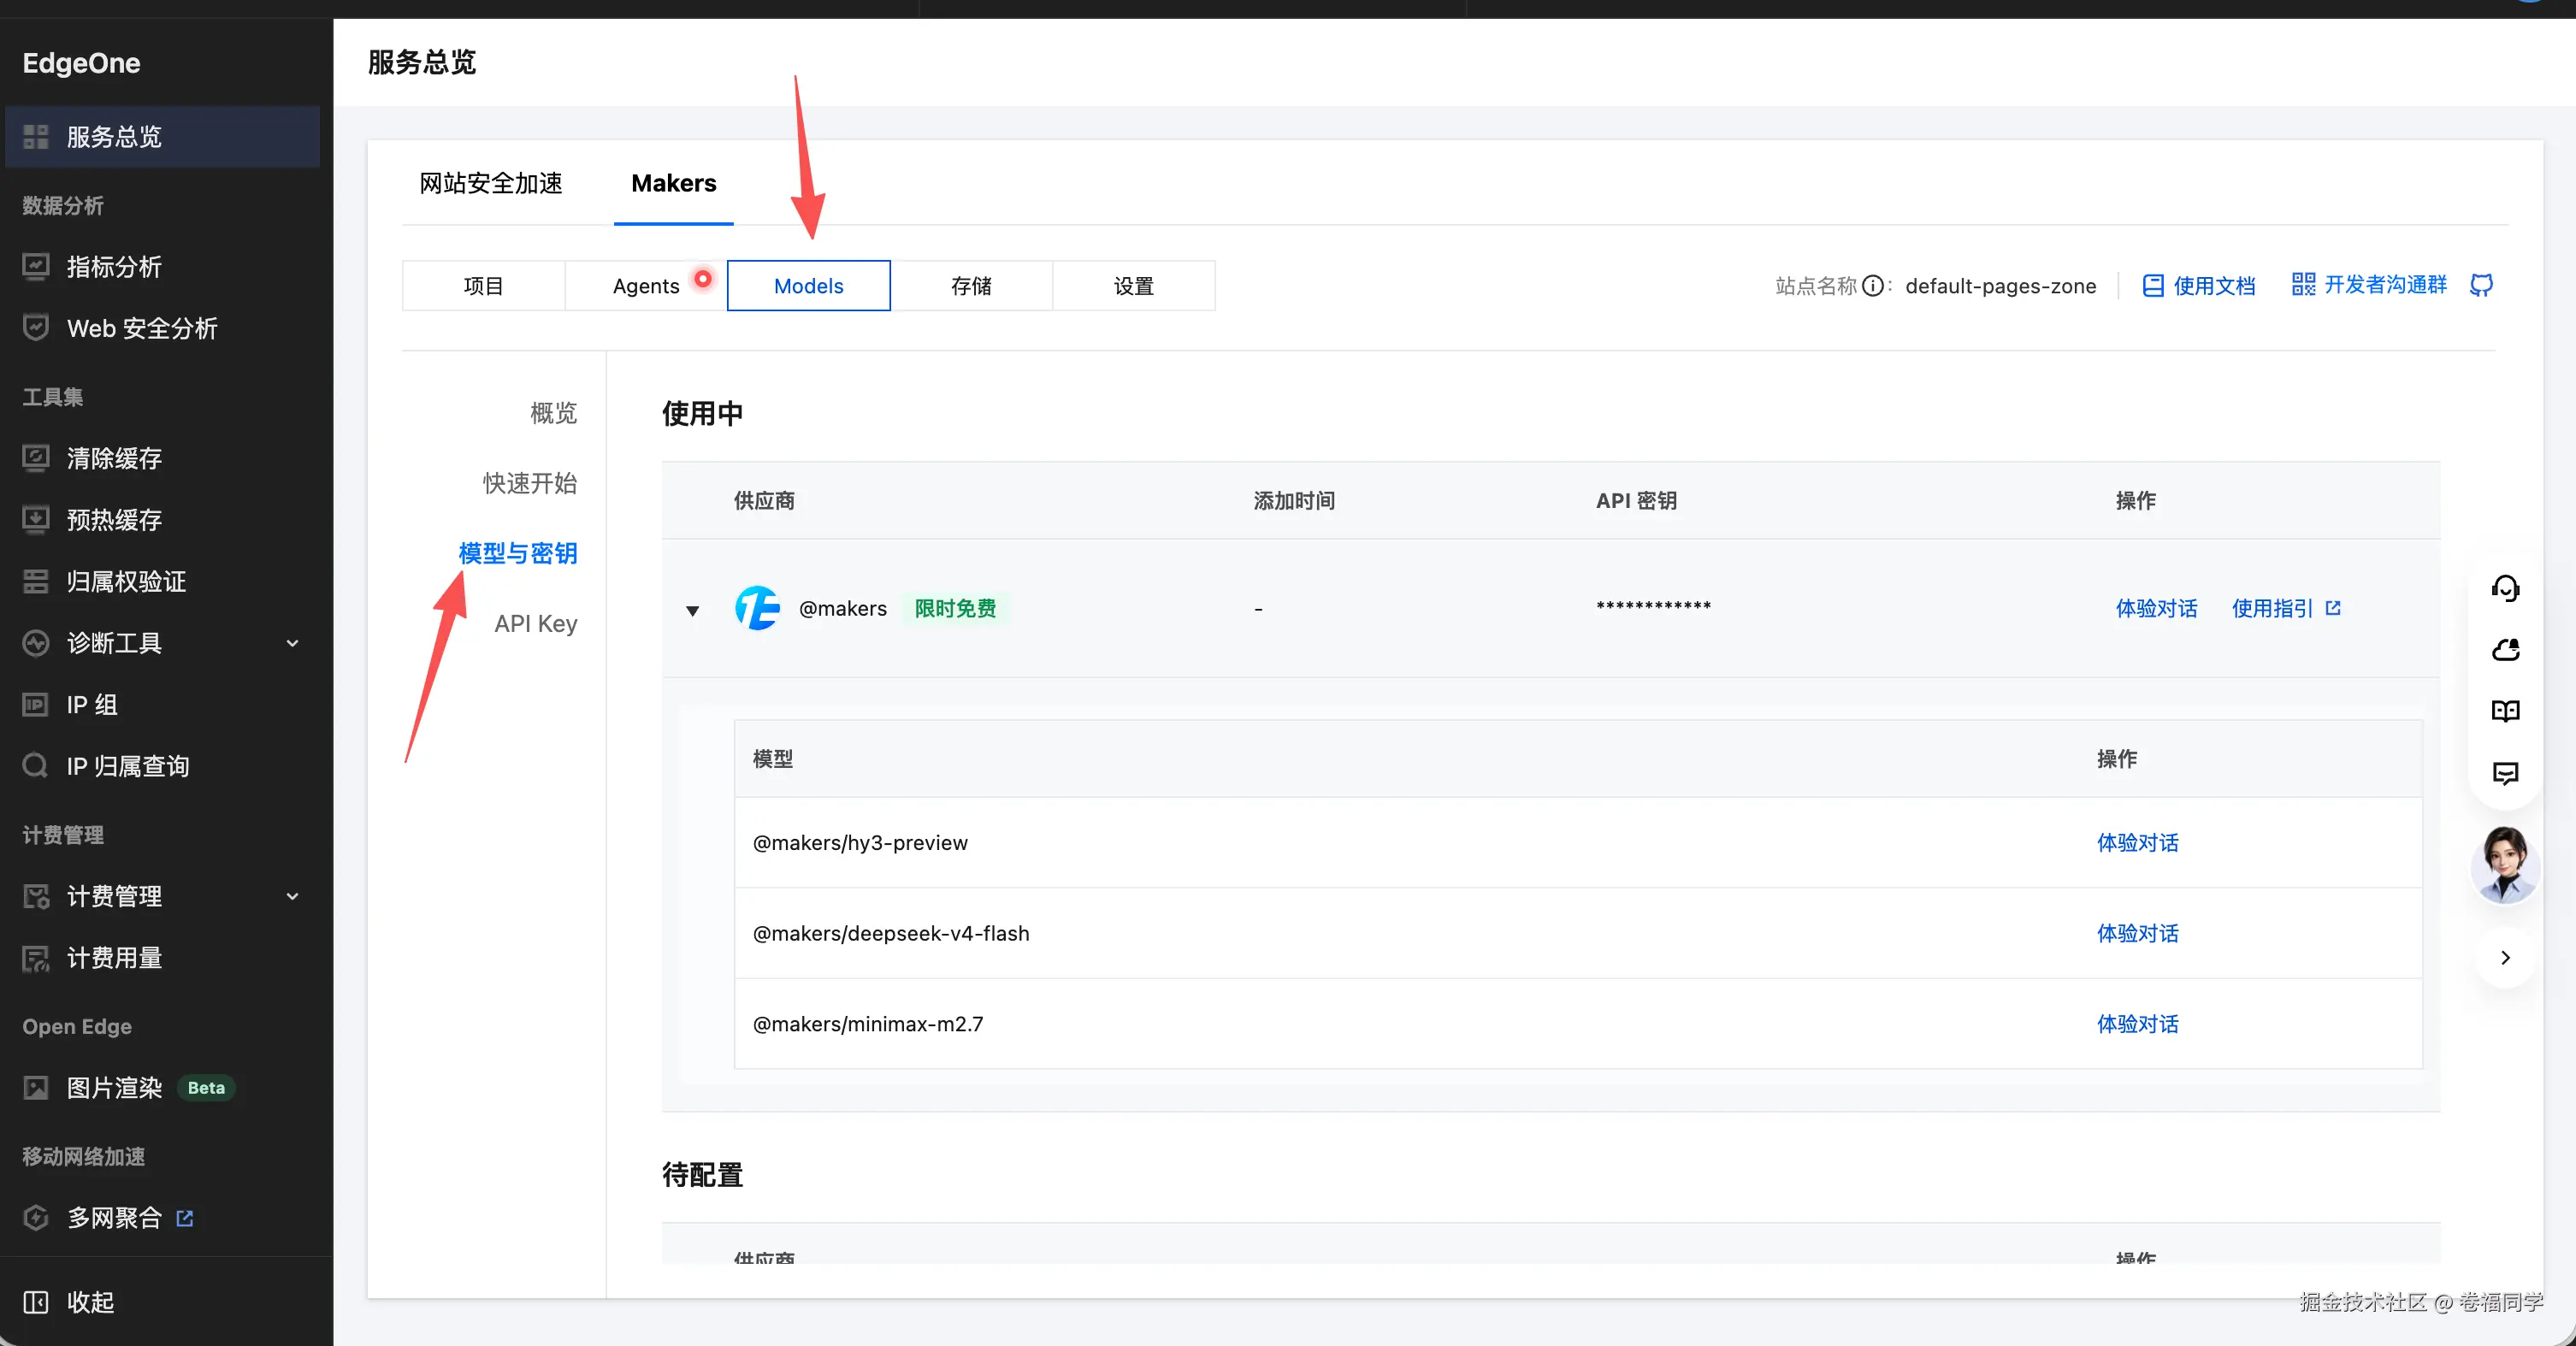The width and height of the screenshot is (2576, 1346).
Task: Click the IP 归属查询 search icon
Action: pos(36,766)
